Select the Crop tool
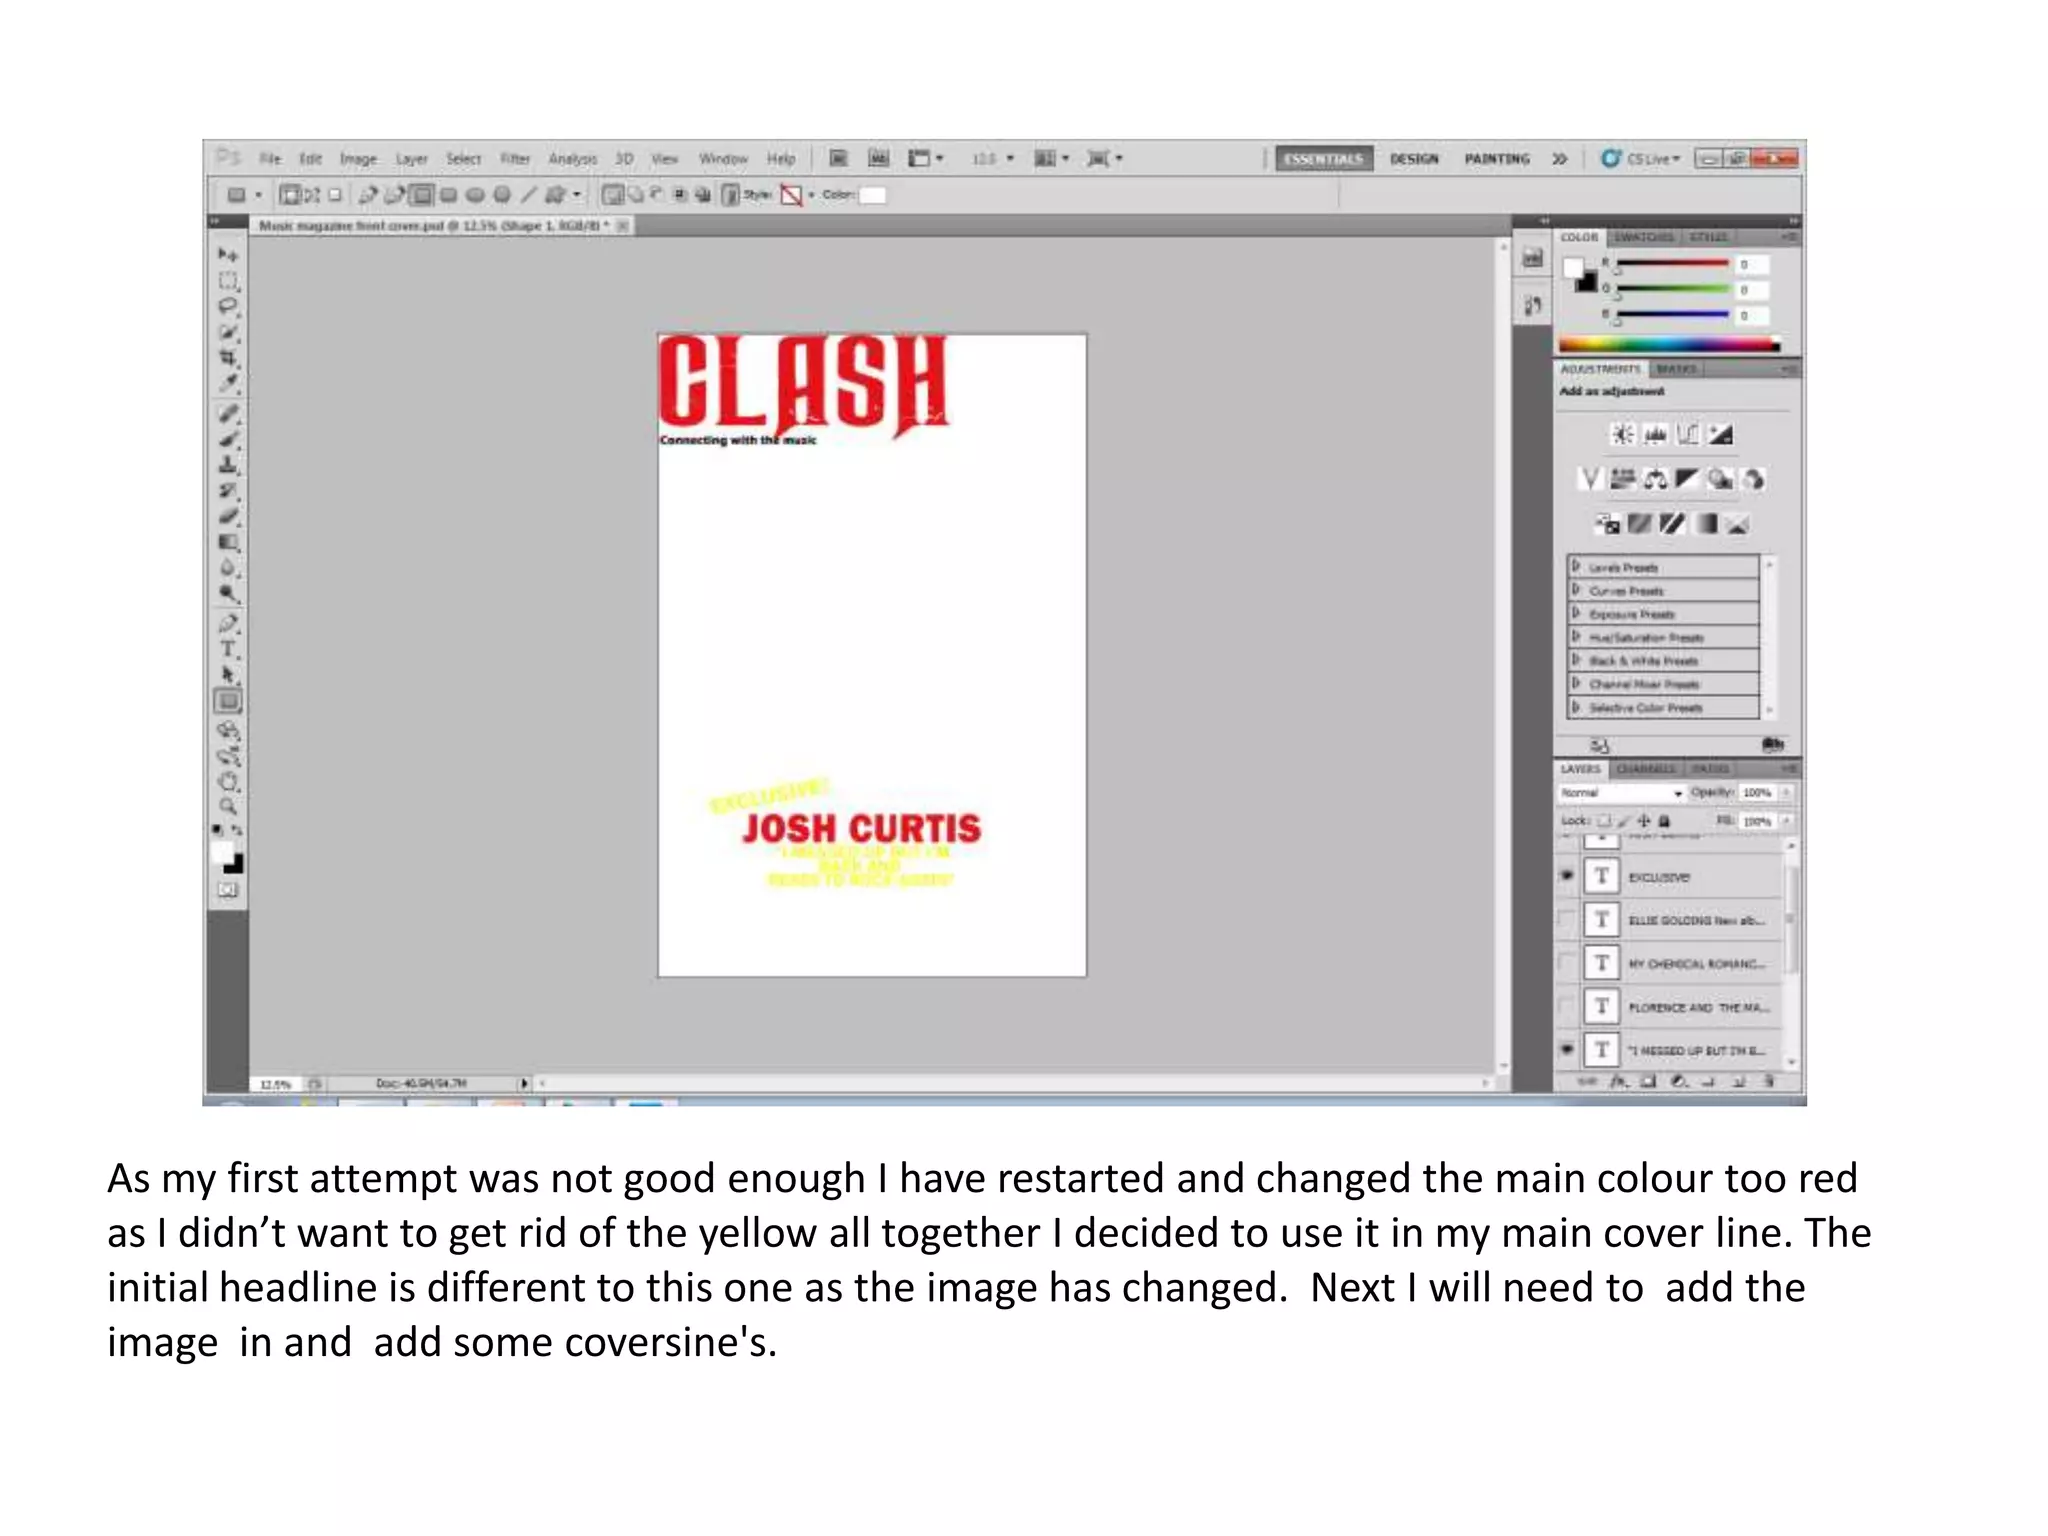Screen dimensions: 2048x1536 (x=228, y=358)
